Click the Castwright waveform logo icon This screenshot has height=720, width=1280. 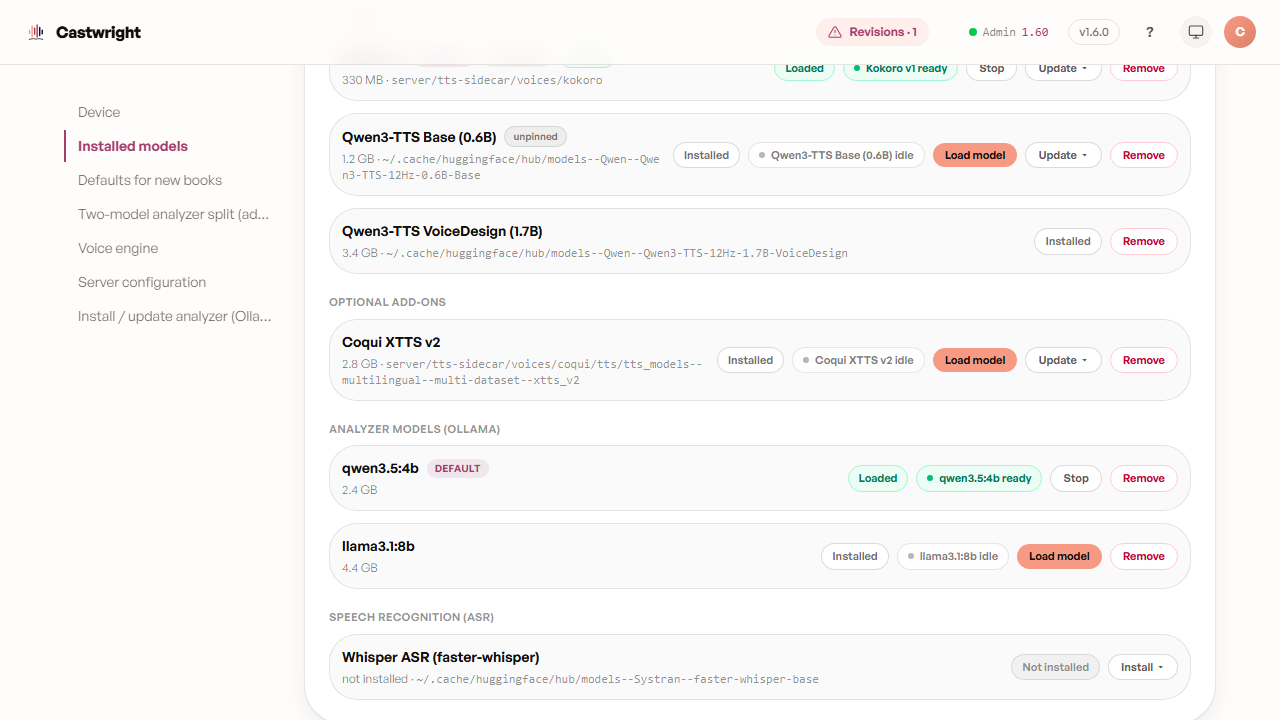click(x=37, y=32)
